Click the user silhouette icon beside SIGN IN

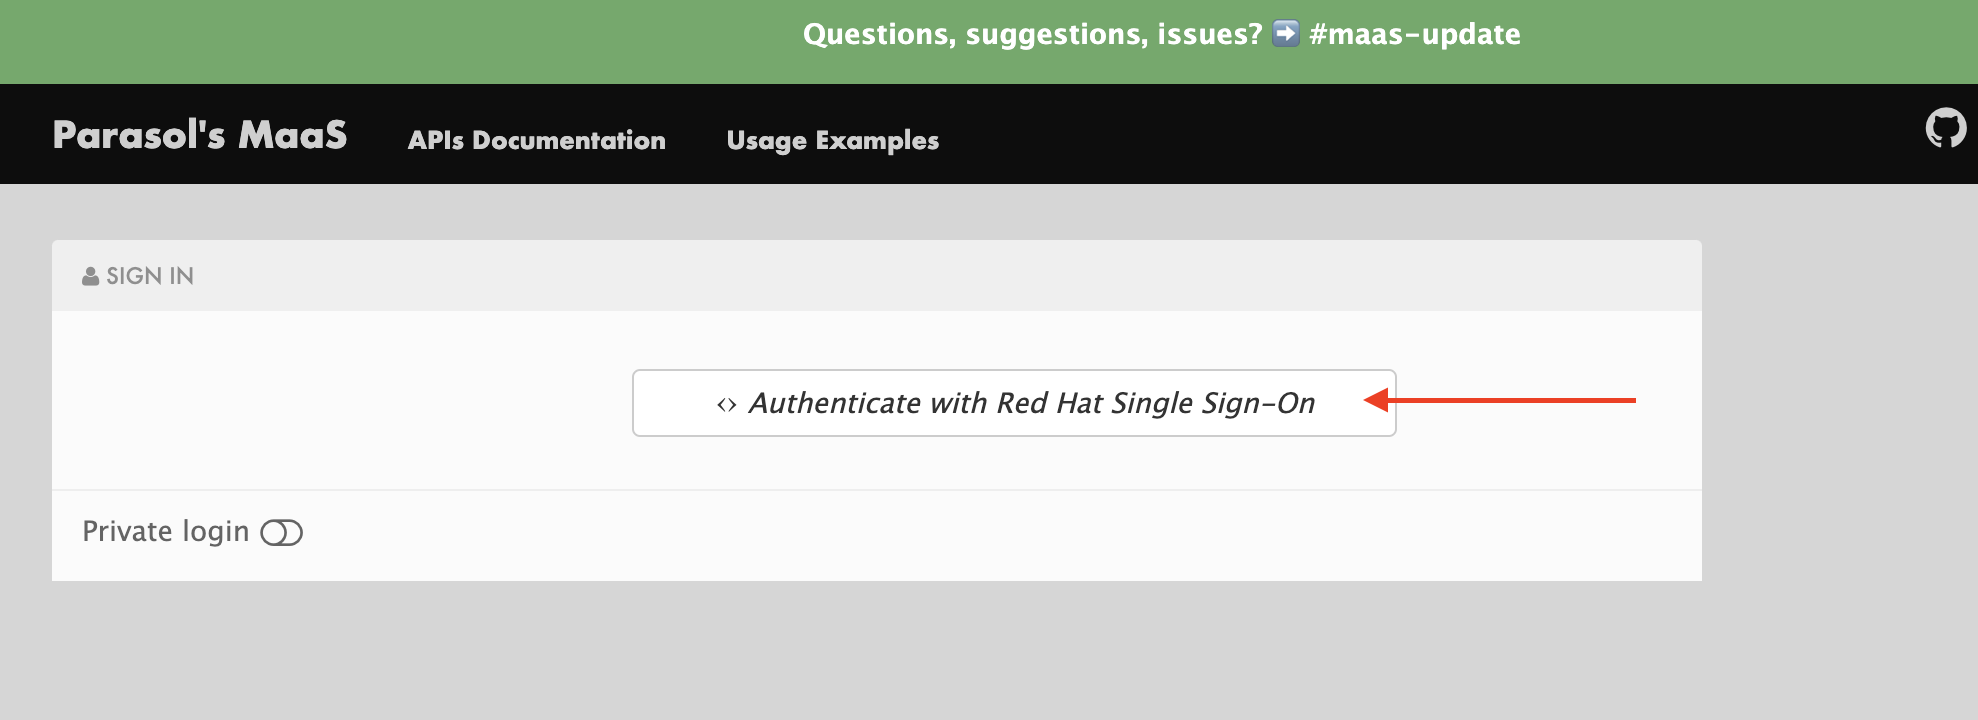90,276
